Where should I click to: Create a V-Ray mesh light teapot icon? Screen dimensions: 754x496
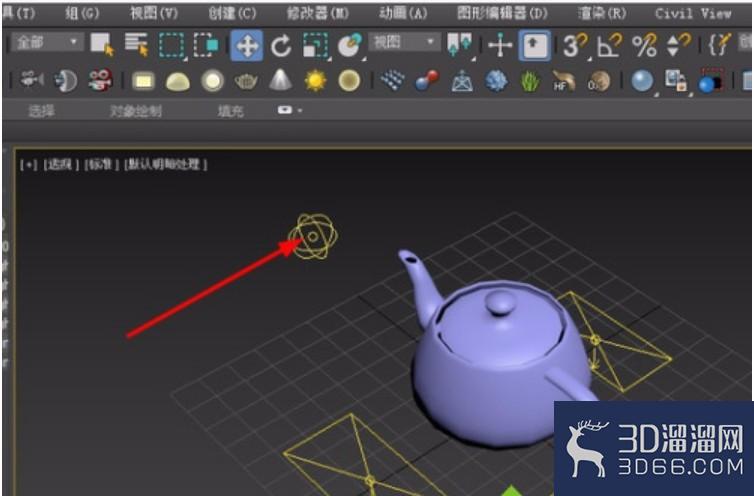pyautogui.click(x=246, y=81)
